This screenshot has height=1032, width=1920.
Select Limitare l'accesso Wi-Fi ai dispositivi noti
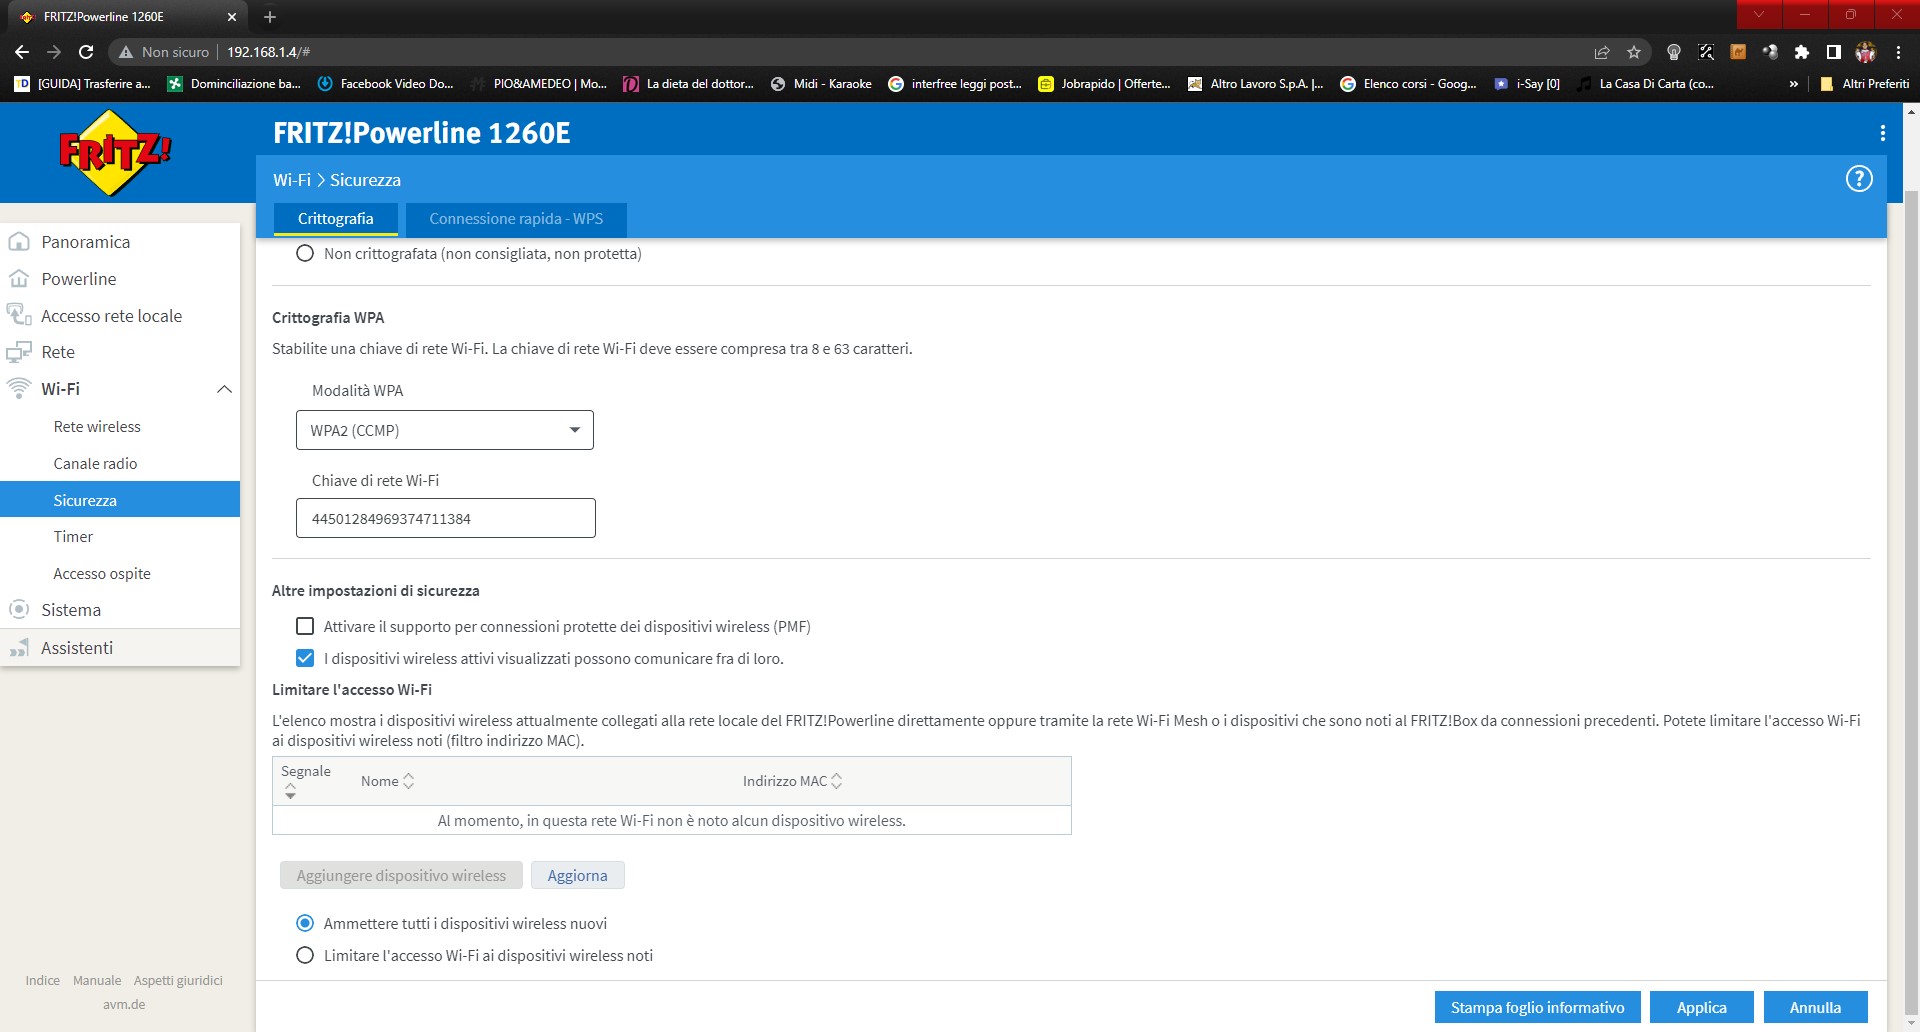(305, 955)
